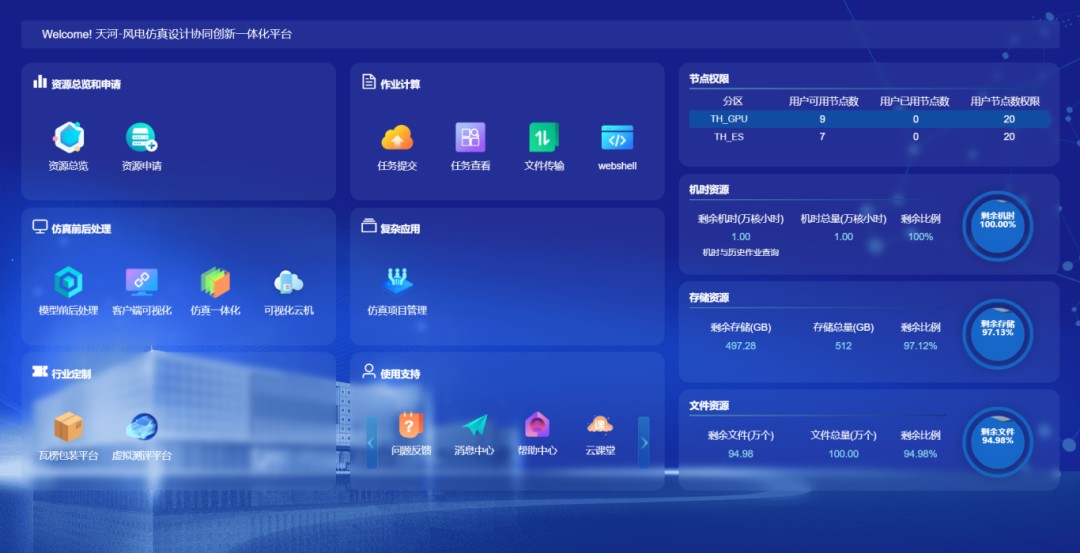1080x553 pixels.
Task: Click the 机时与历史作业查询 link
Action: 740,252
